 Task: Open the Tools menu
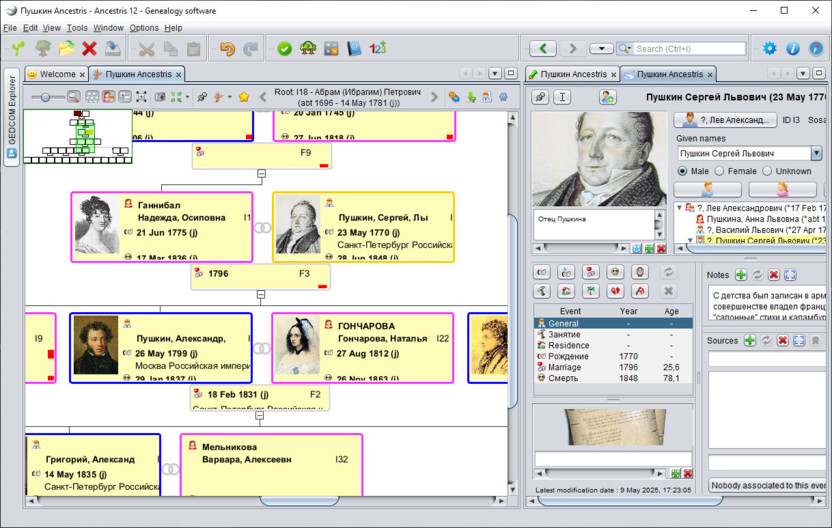(x=77, y=28)
